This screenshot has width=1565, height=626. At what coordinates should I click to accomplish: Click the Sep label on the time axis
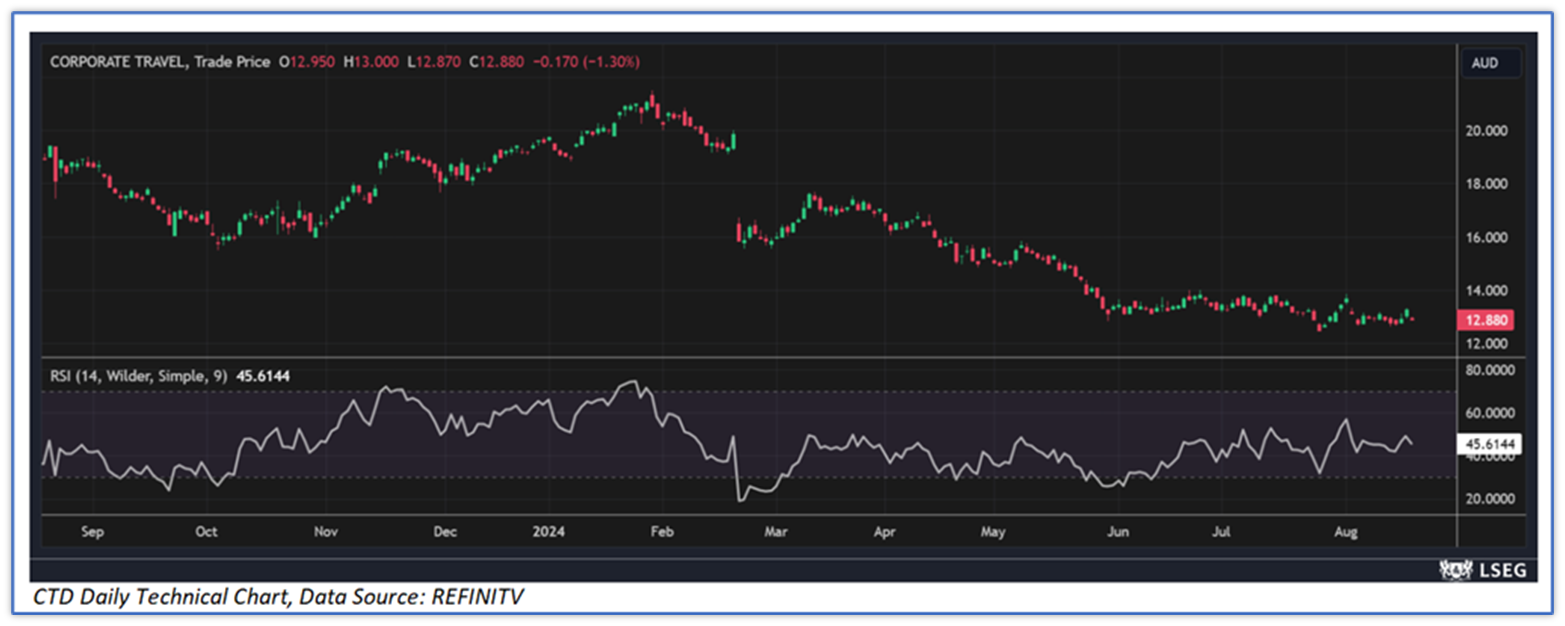[92, 533]
